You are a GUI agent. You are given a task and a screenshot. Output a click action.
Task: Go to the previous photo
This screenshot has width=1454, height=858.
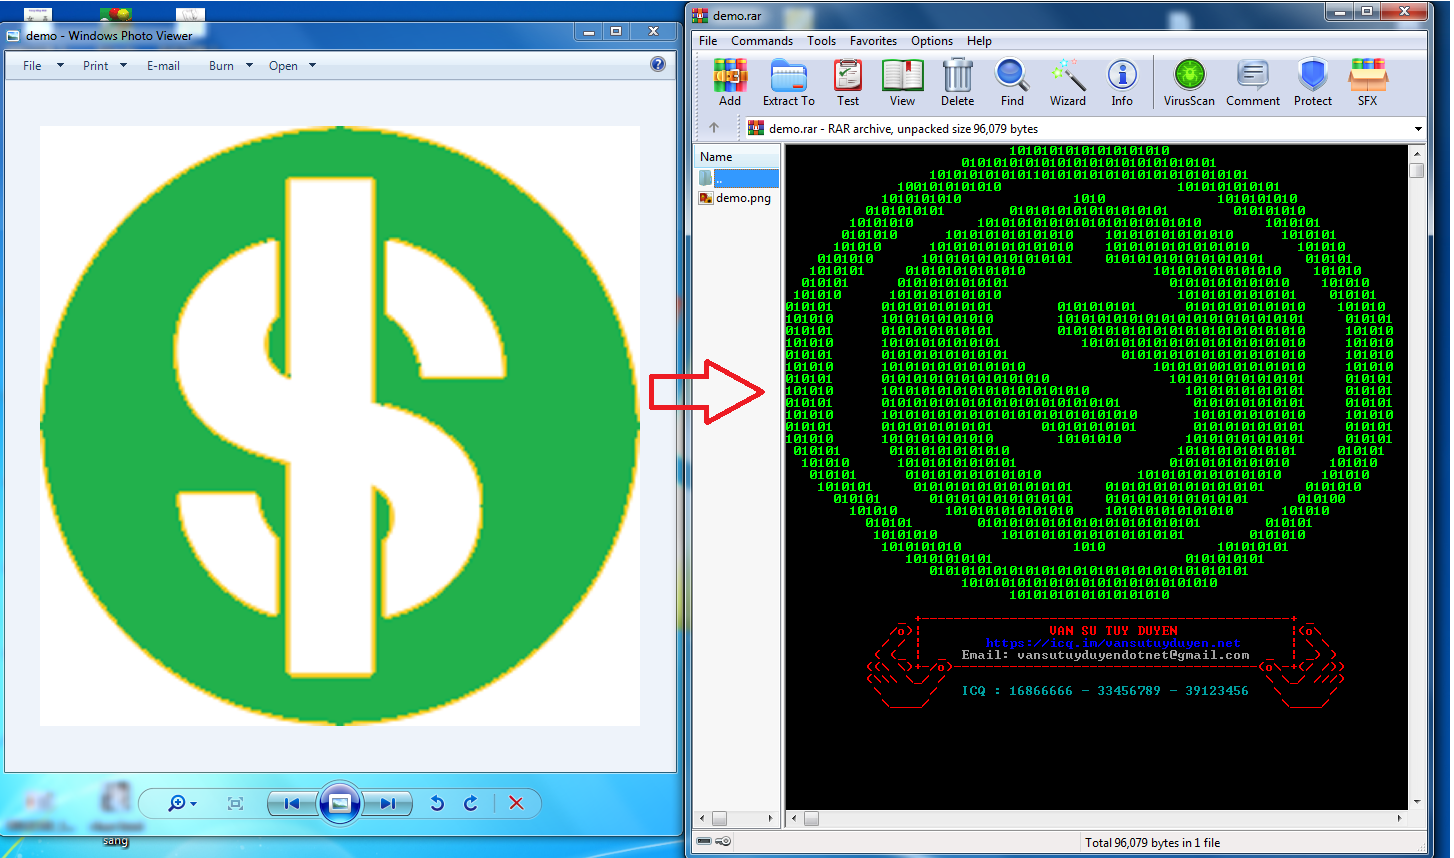click(292, 803)
